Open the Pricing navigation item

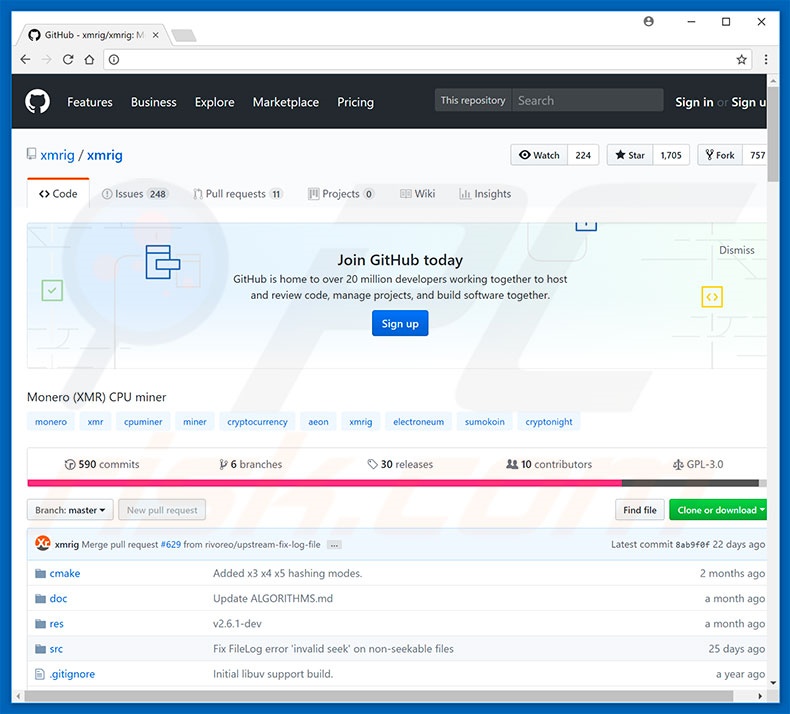coord(355,102)
